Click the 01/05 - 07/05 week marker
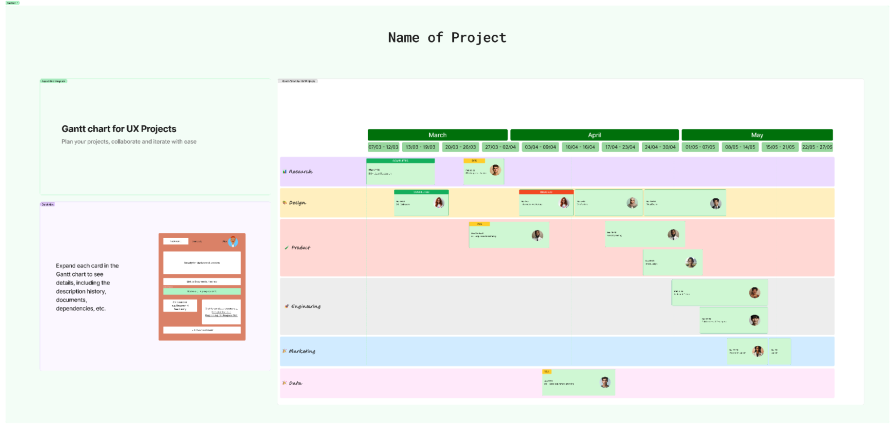895x429 pixels. [x=699, y=147]
